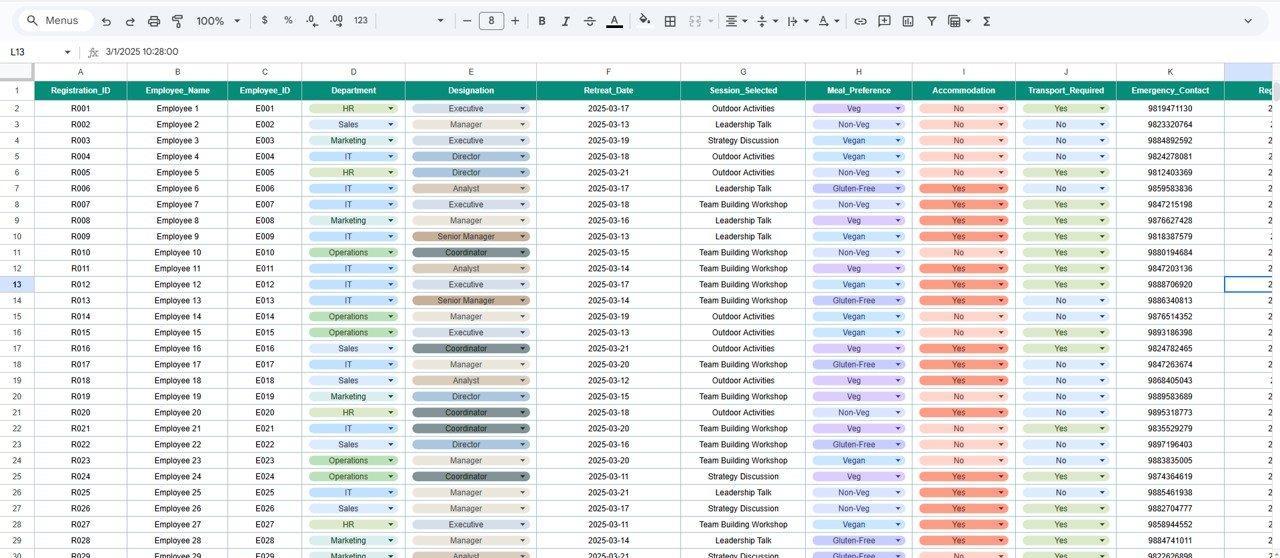Open Department dropdown for Employee 1
Viewport: 1280px width, 558px height.
(x=390, y=109)
